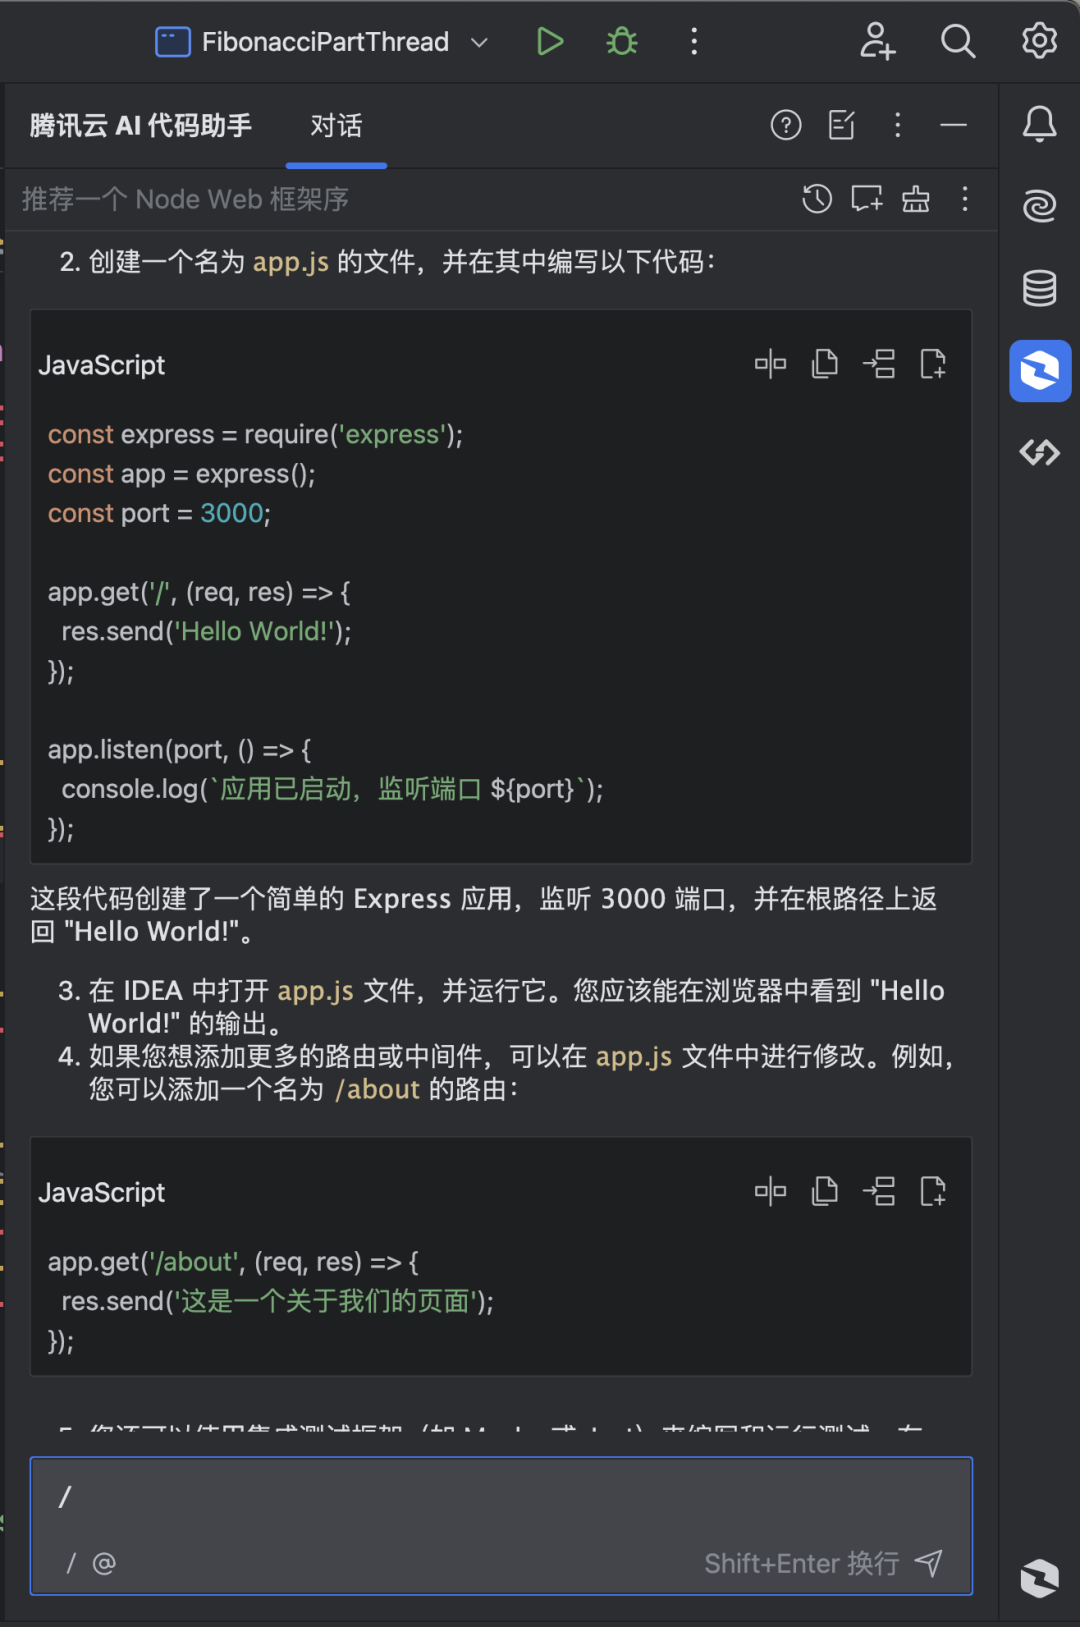Clear the conversation with the broom icon

[916, 199]
